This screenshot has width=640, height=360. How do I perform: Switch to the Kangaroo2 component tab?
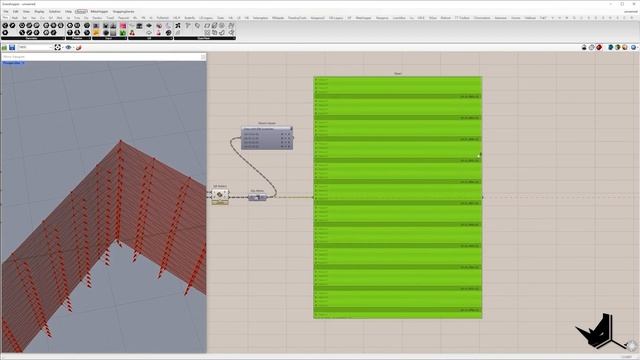tap(317, 18)
